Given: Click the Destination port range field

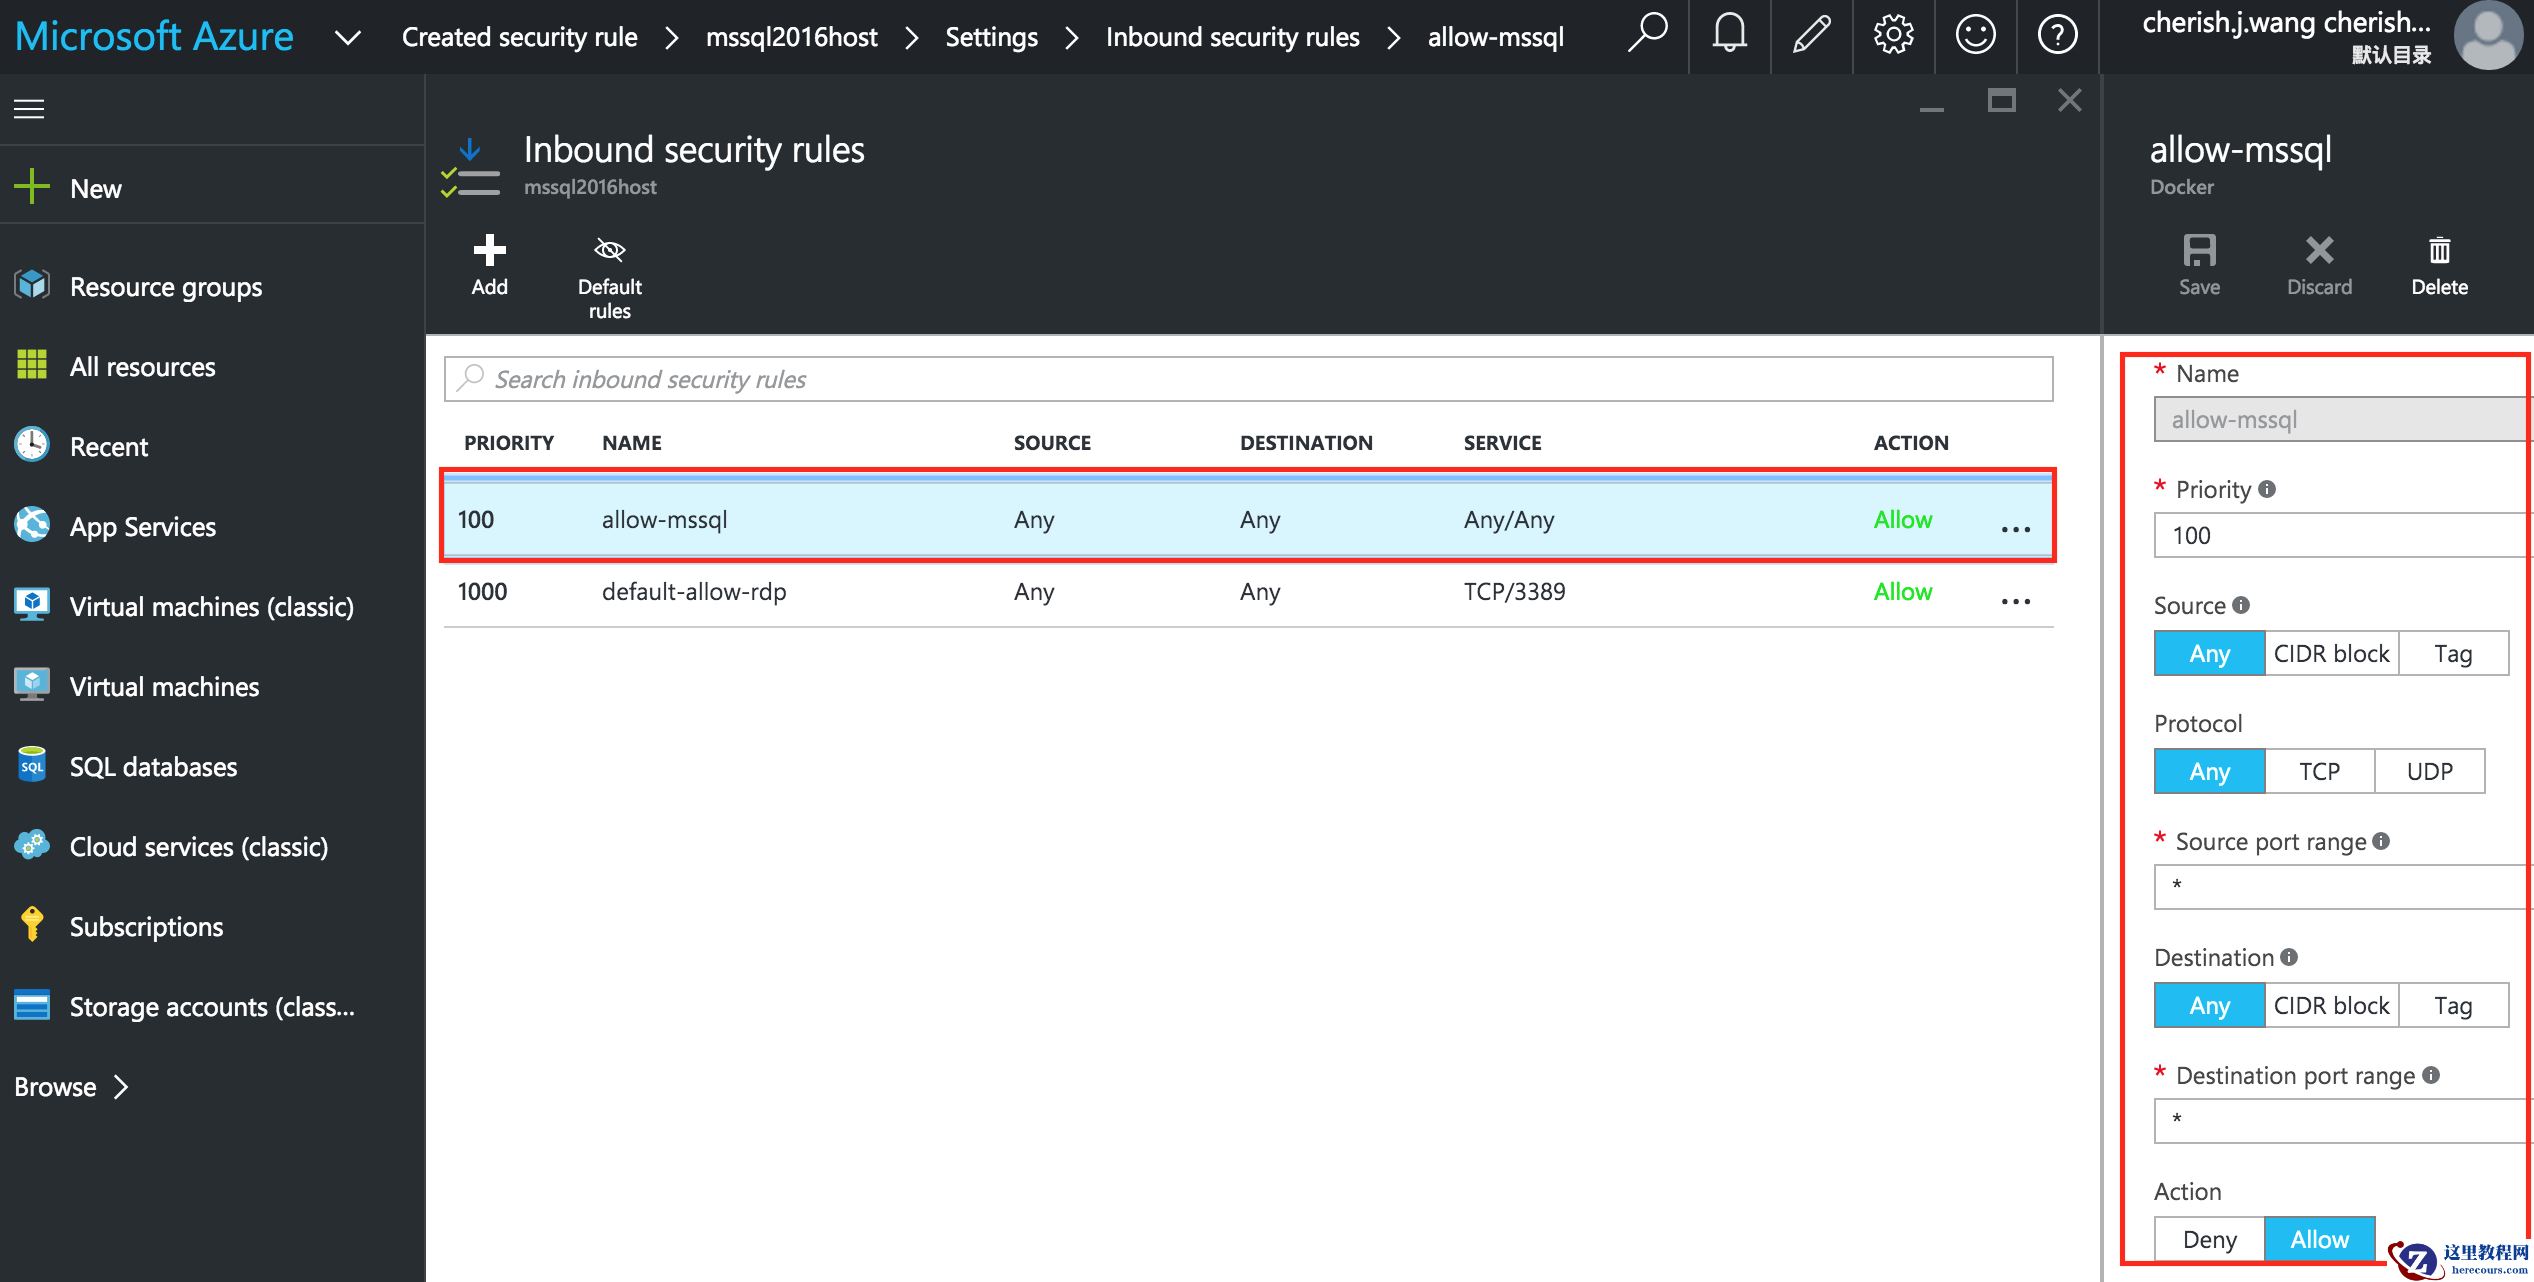Looking at the screenshot, I should tap(2343, 1121).
